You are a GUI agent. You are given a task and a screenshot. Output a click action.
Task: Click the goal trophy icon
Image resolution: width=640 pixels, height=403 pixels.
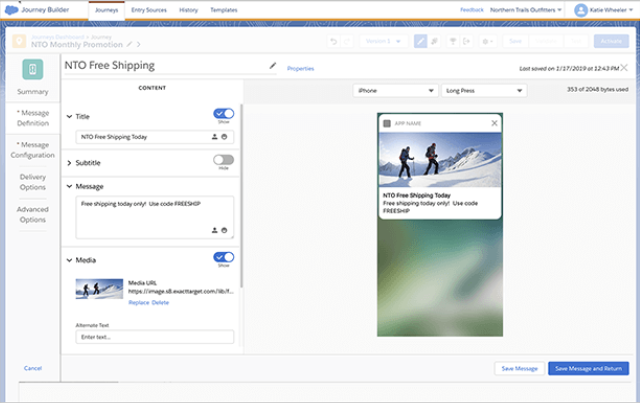point(453,41)
